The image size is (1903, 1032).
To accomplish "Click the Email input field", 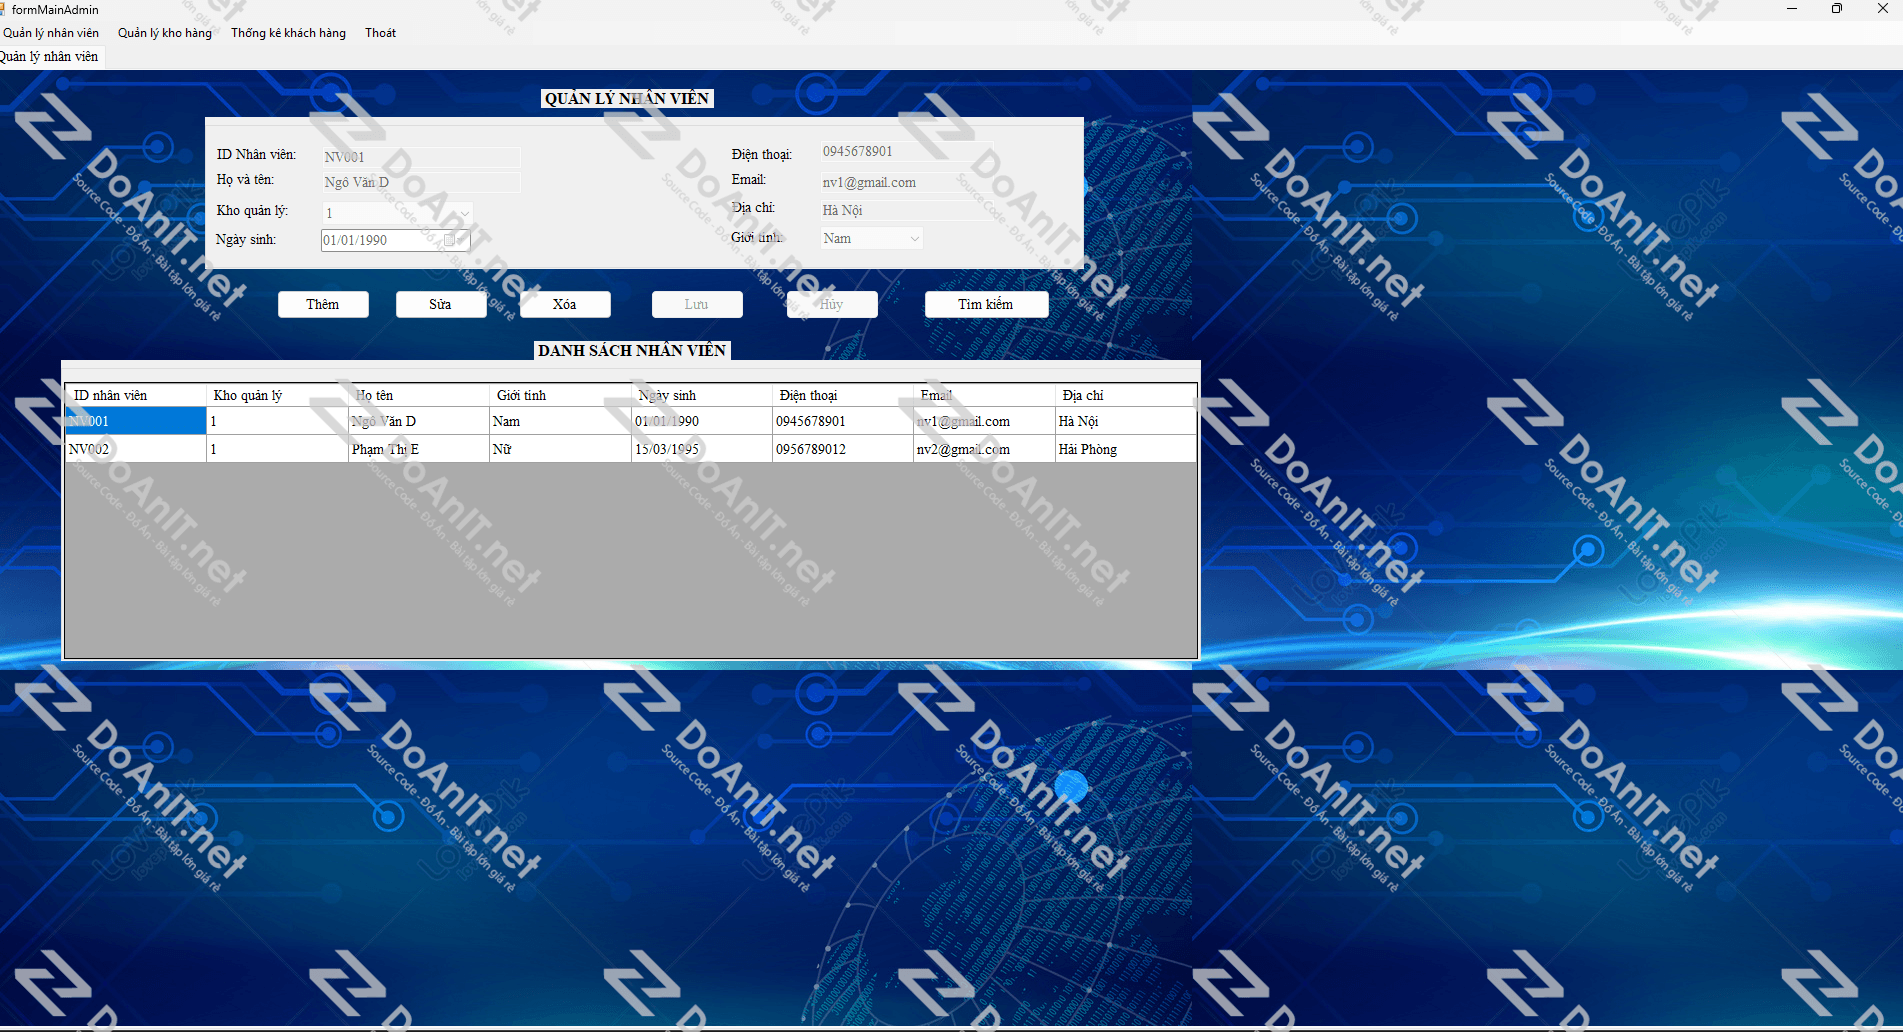I will point(908,182).
